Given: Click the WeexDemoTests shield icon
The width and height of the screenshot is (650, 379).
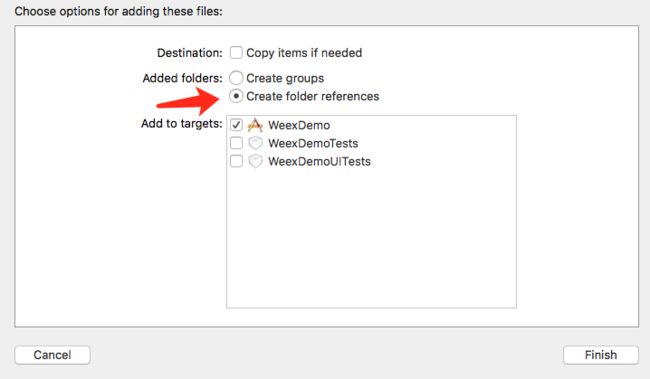Looking at the screenshot, I should pyautogui.click(x=255, y=143).
